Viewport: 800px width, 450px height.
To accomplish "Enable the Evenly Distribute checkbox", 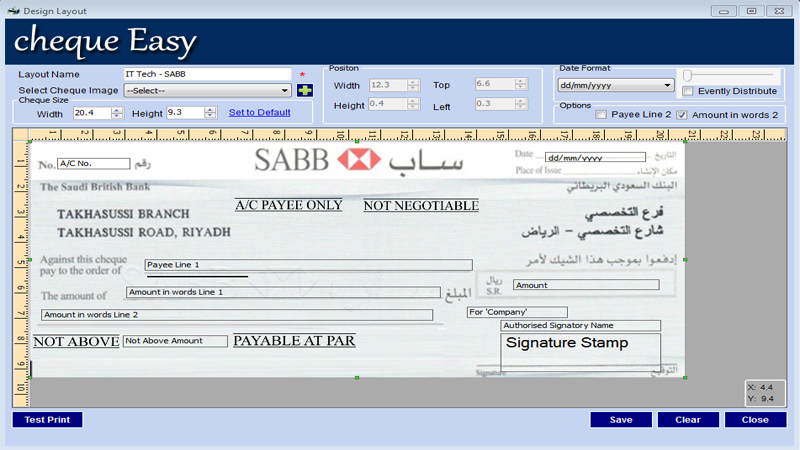I will pyautogui.click(x=688, y=92).
